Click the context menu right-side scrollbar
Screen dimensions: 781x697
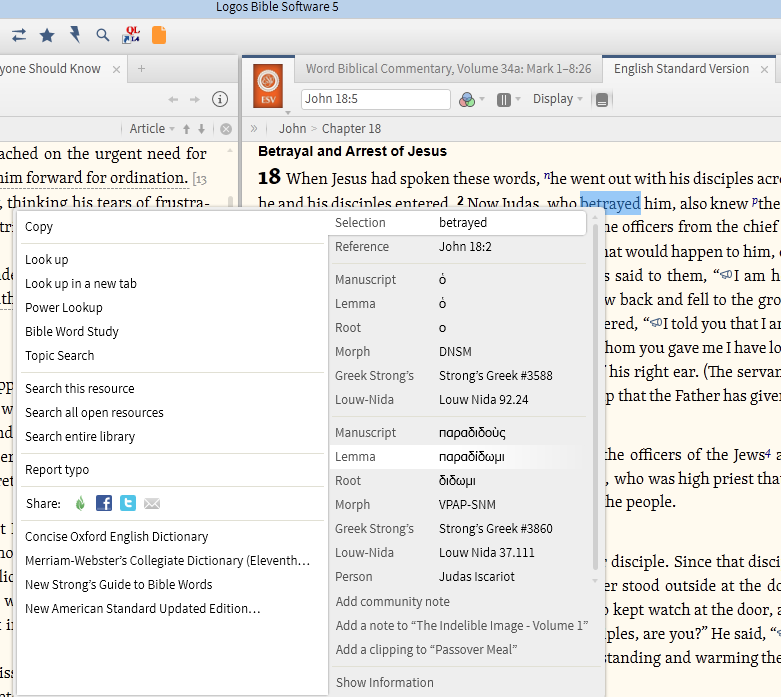594,396
